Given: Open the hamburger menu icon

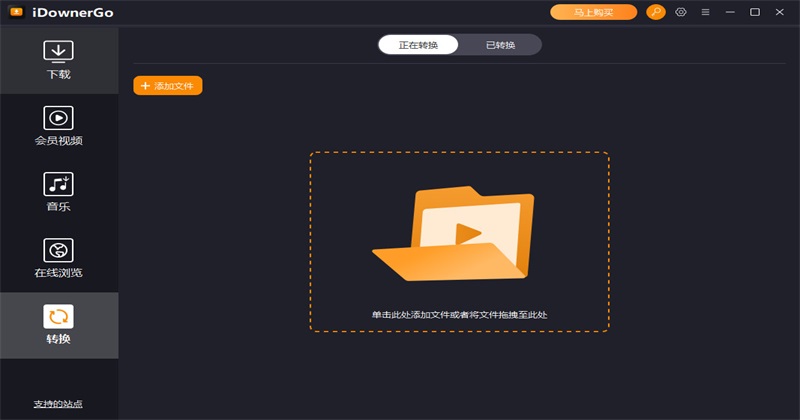Looking at the screenshot, I should [705, 12].
